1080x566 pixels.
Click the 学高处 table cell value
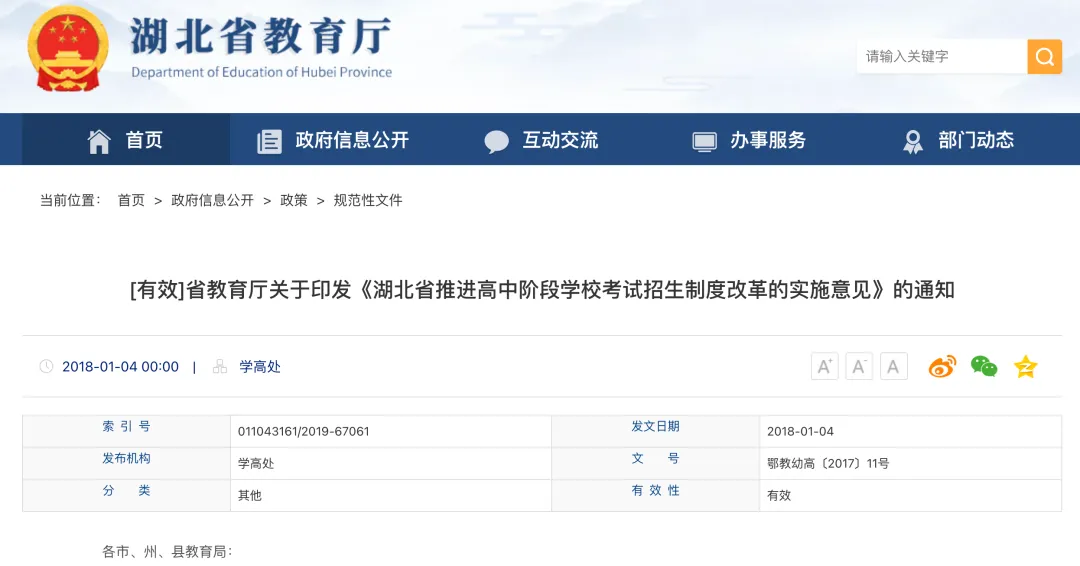pos(256,463)
